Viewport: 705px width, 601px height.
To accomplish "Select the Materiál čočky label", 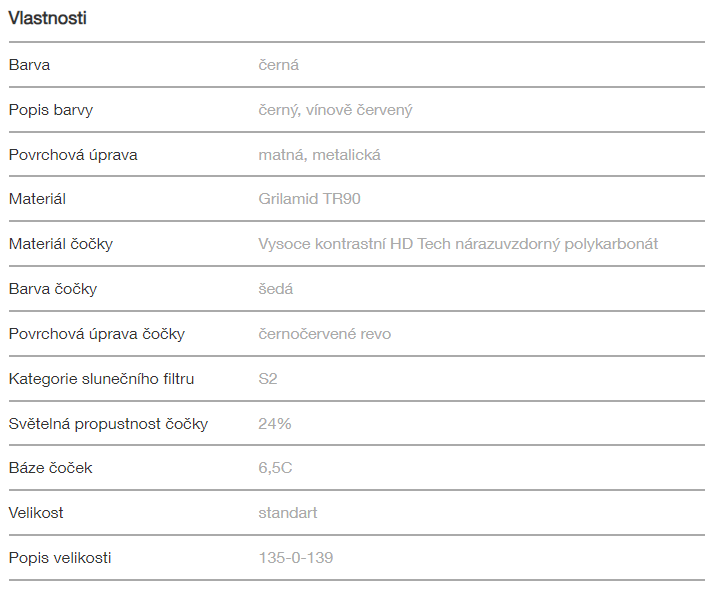I will [60, 244].
